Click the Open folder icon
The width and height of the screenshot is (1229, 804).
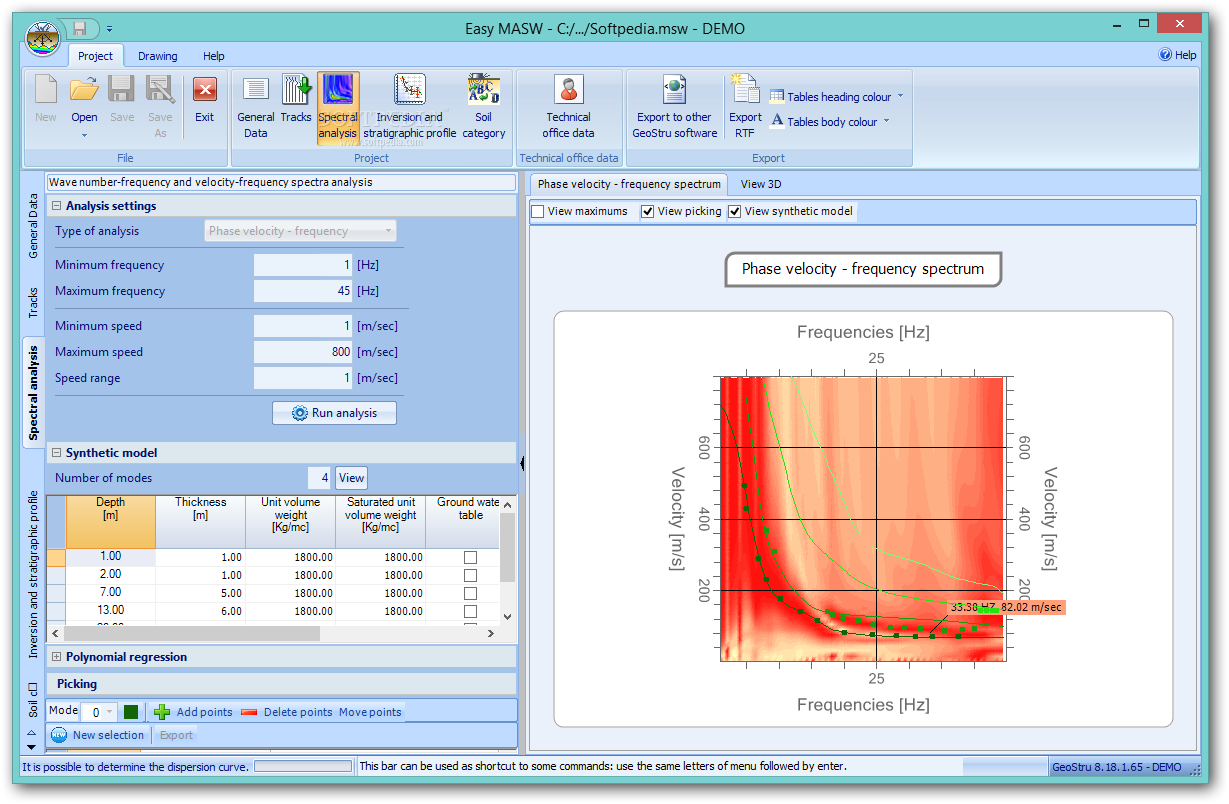[84, 90]
